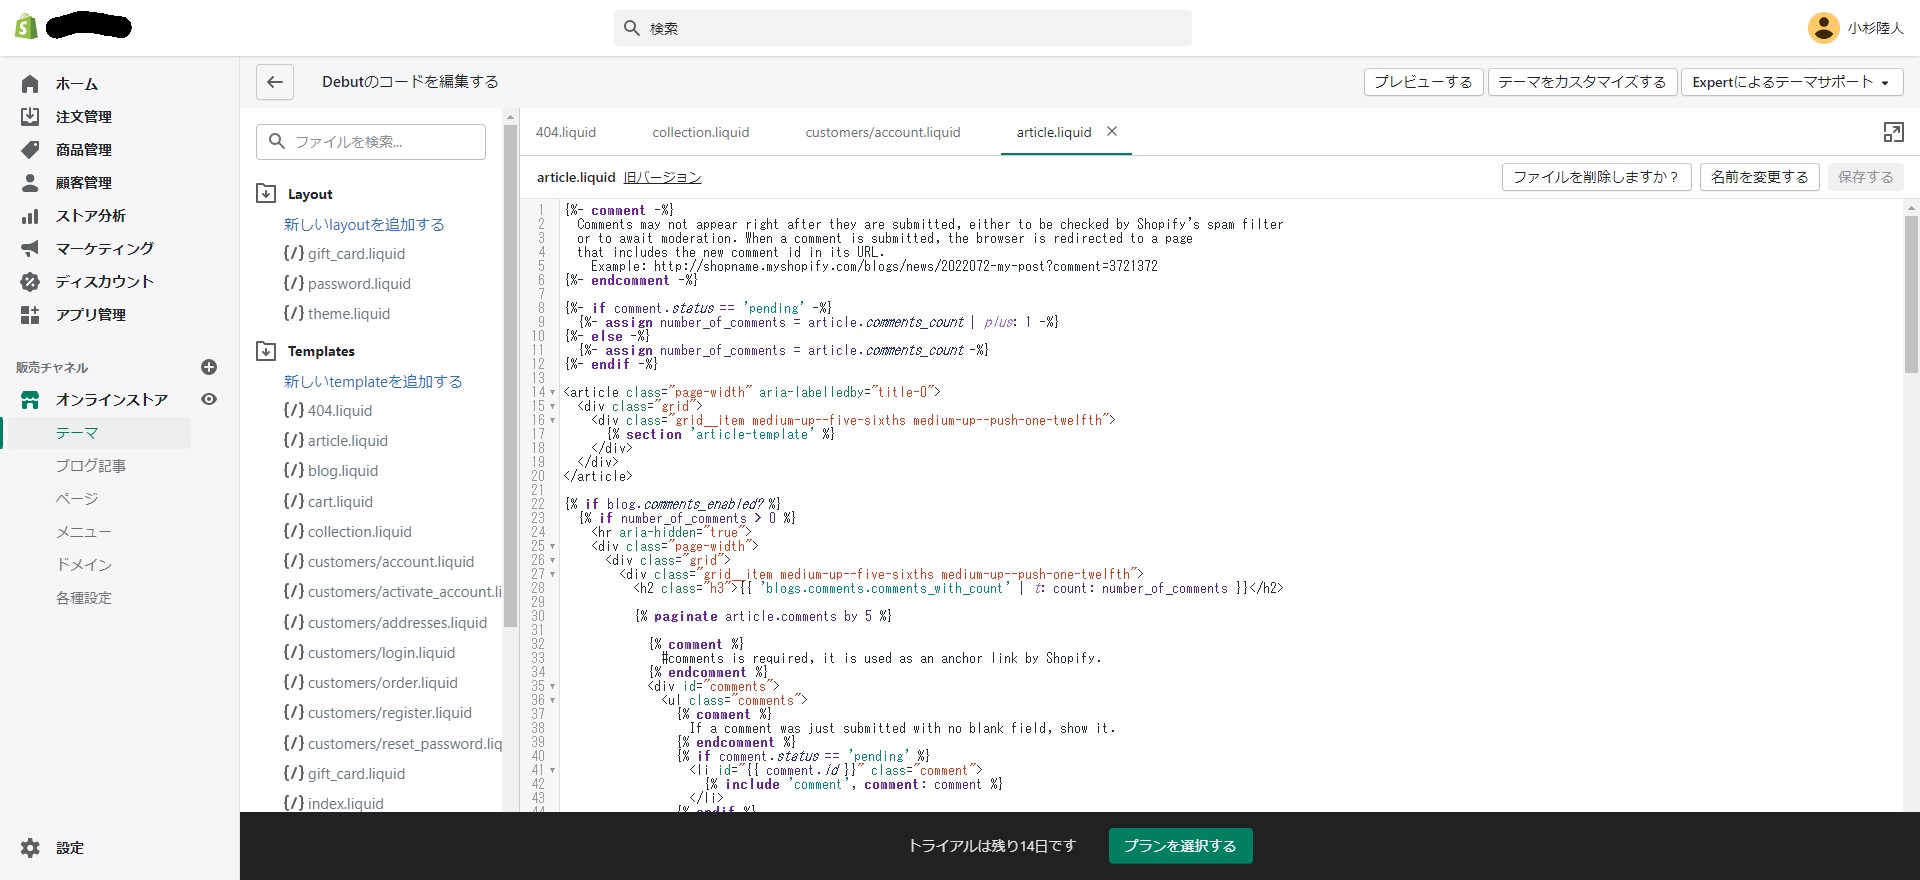View online store with eye icon
Viewport: 1920px width, 880px height.
pyautogui.click(x=209, y=399)
